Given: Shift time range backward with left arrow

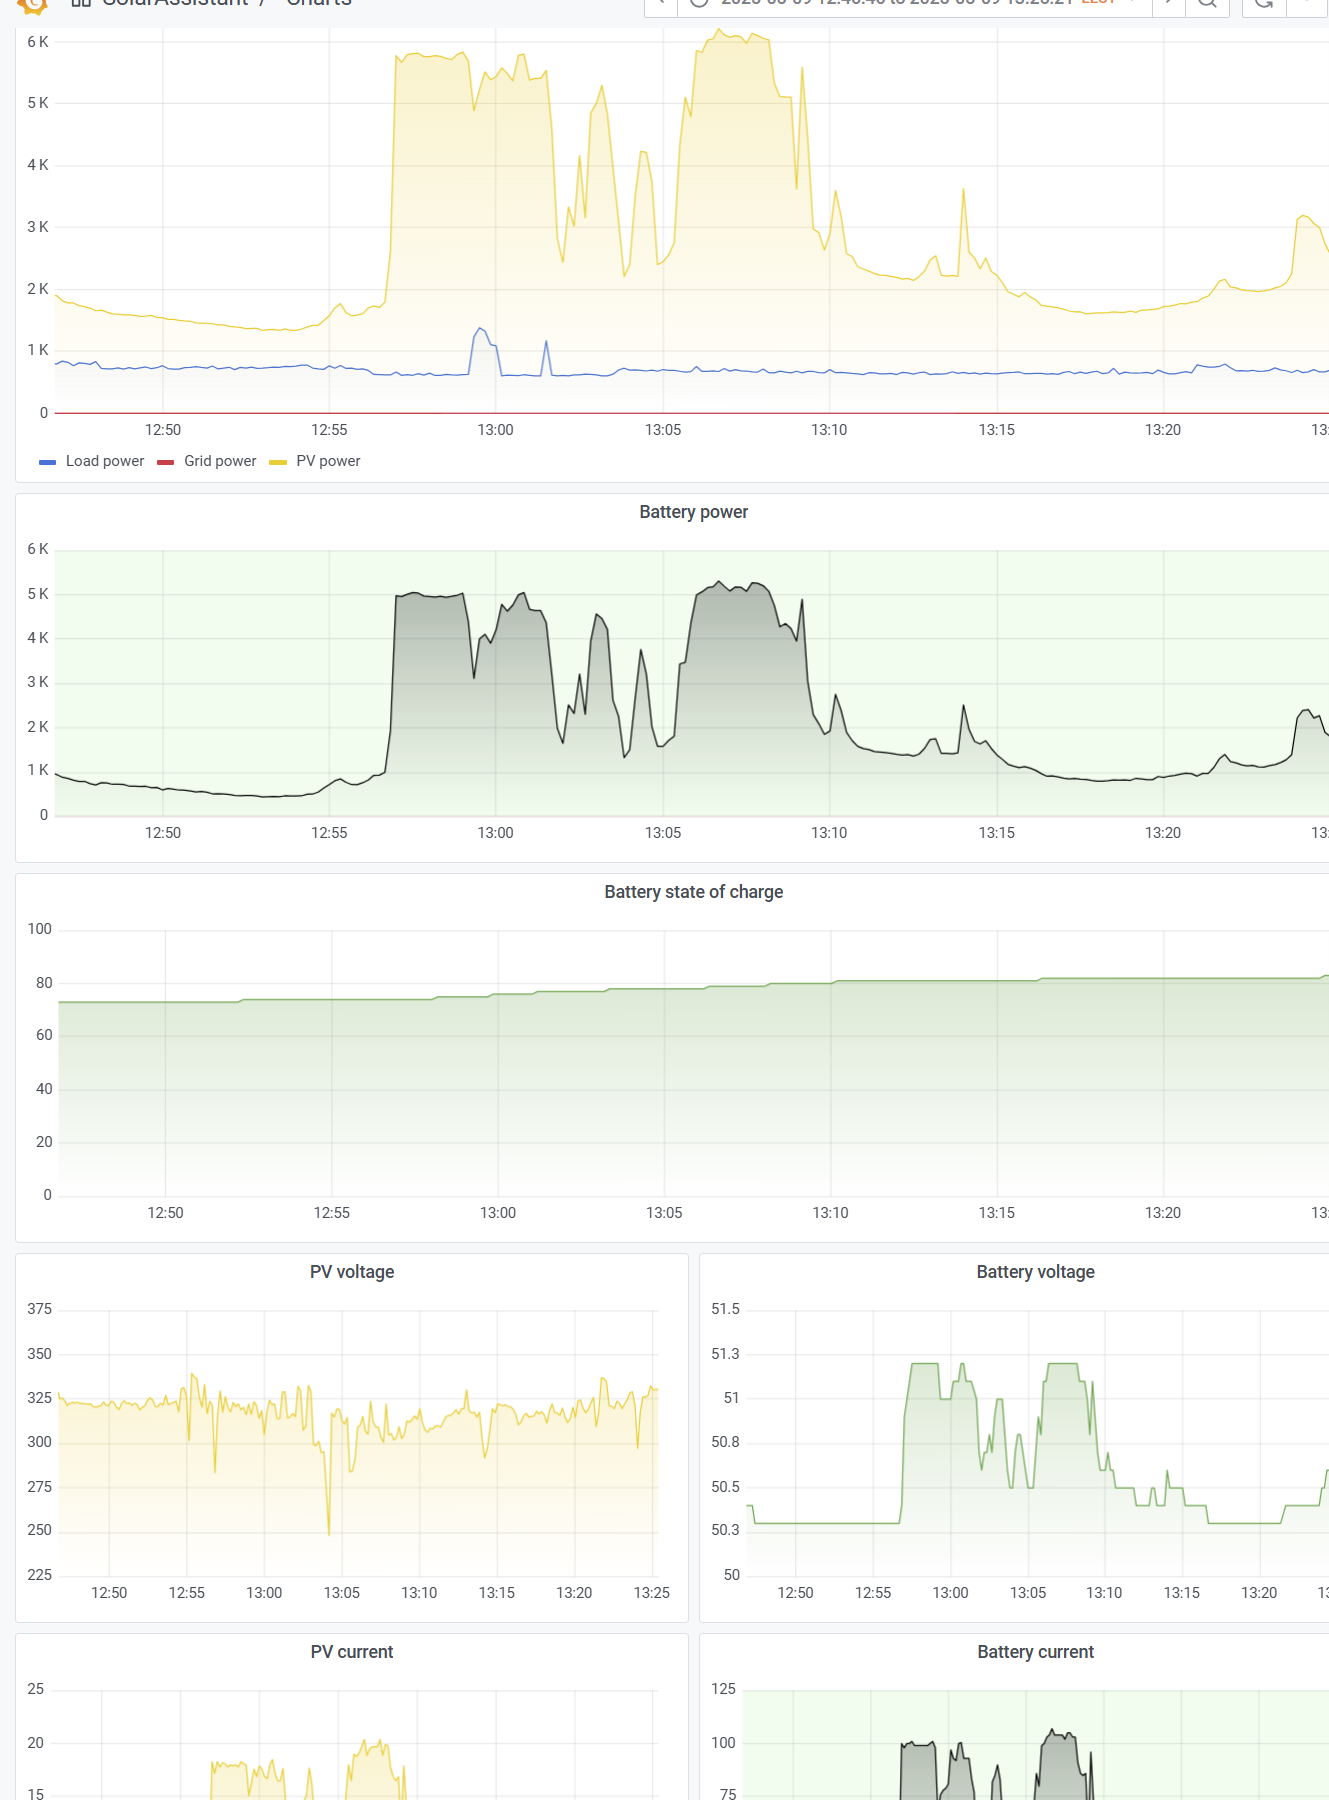Looking at the screenshot, I should tap(661, 3).
